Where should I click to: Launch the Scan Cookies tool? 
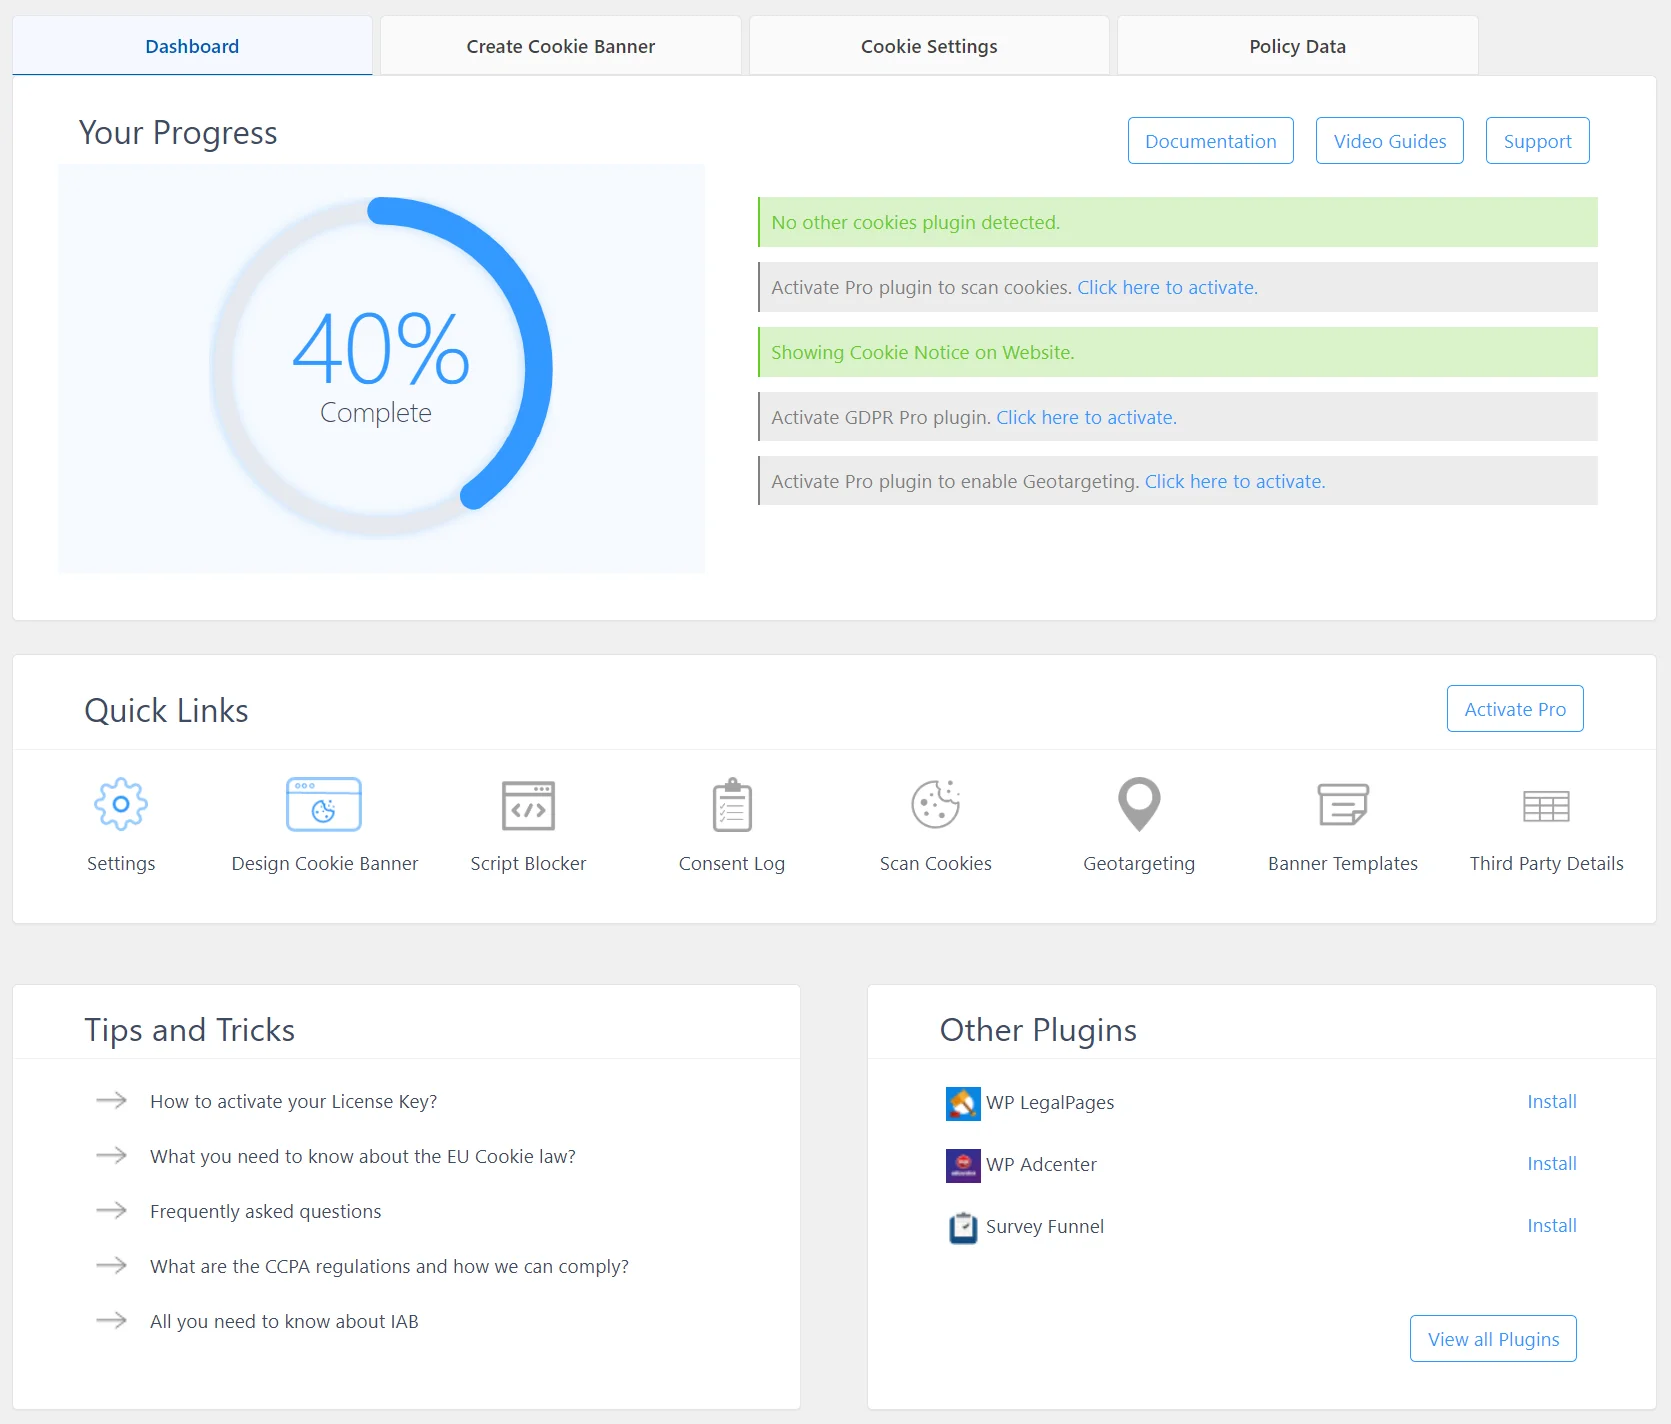[935, 804]
